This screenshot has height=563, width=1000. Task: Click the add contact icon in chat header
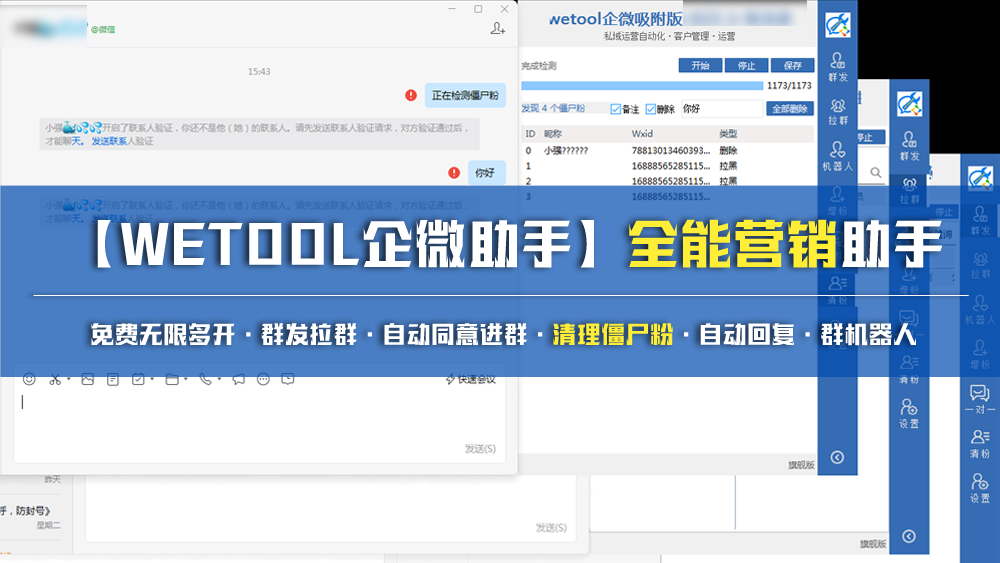click(x=497, y=29)
